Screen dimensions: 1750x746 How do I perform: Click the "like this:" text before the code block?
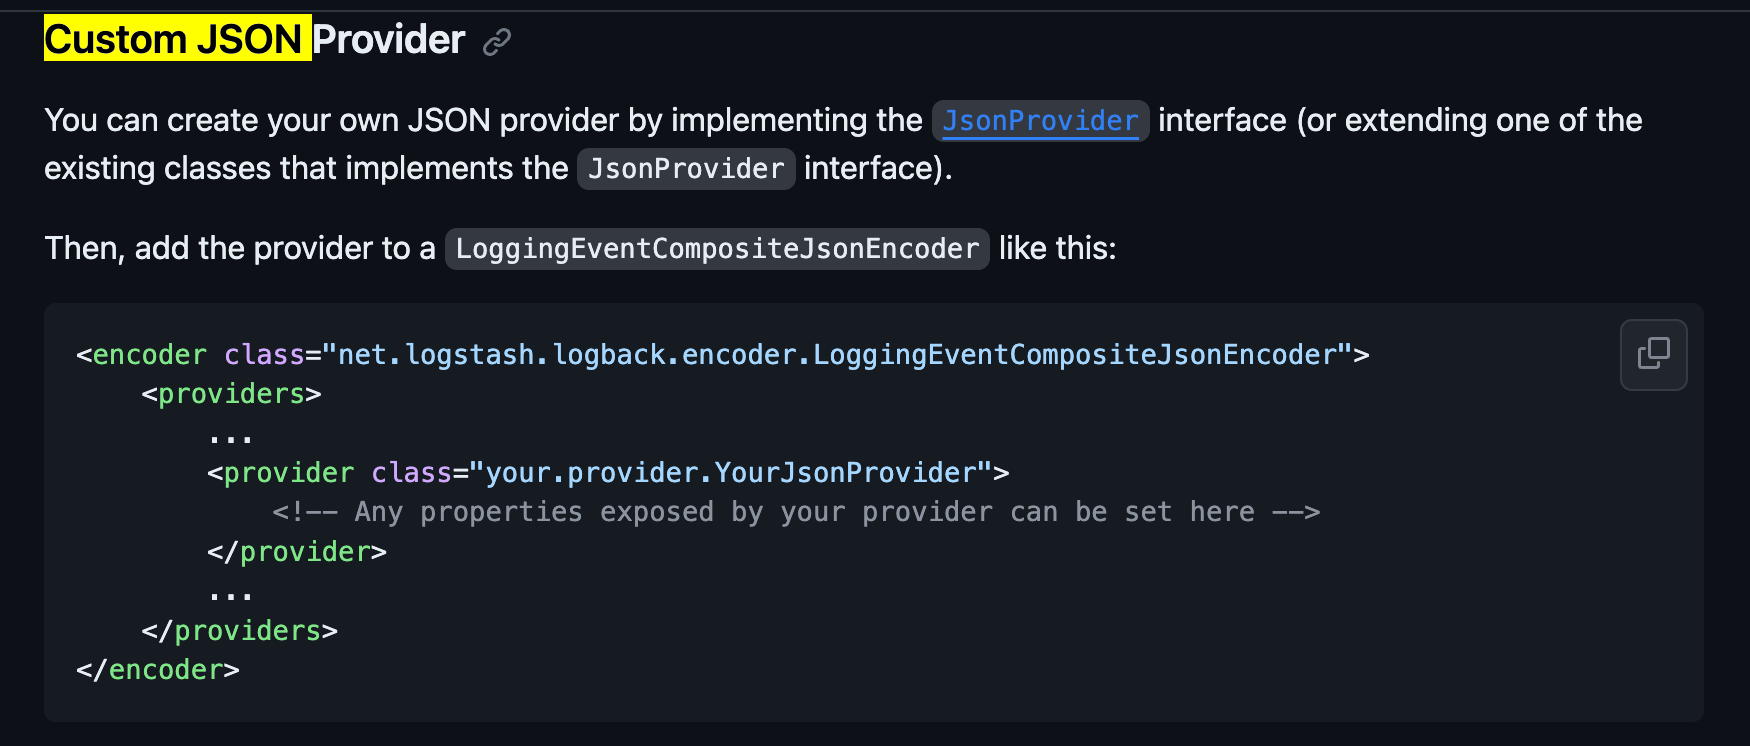point(1057,248)
